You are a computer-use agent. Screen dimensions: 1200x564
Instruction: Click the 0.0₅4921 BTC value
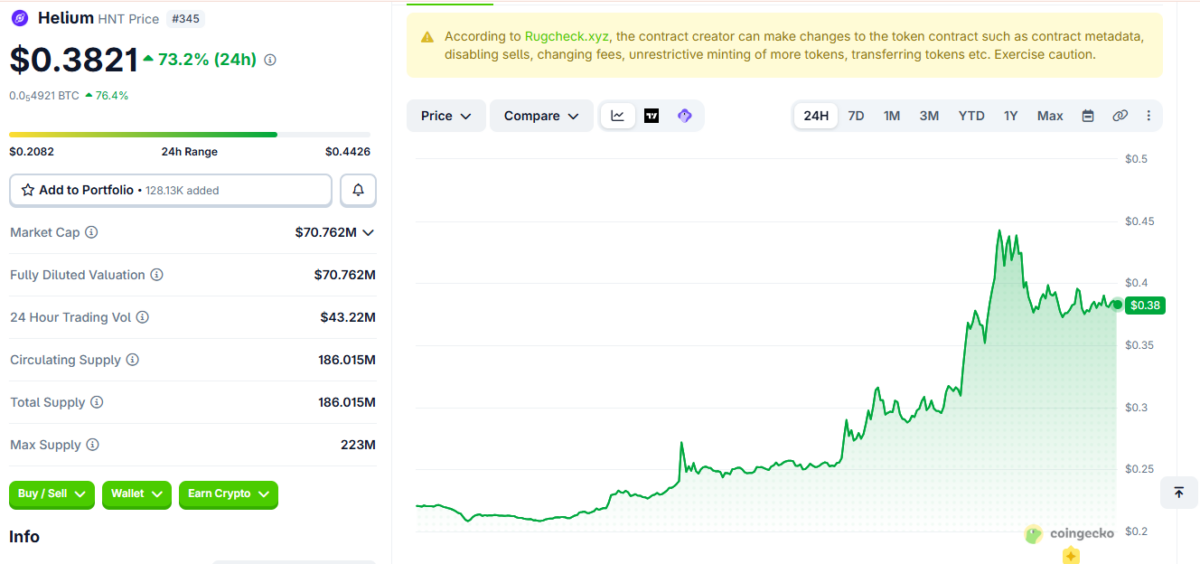coord(44,96)
